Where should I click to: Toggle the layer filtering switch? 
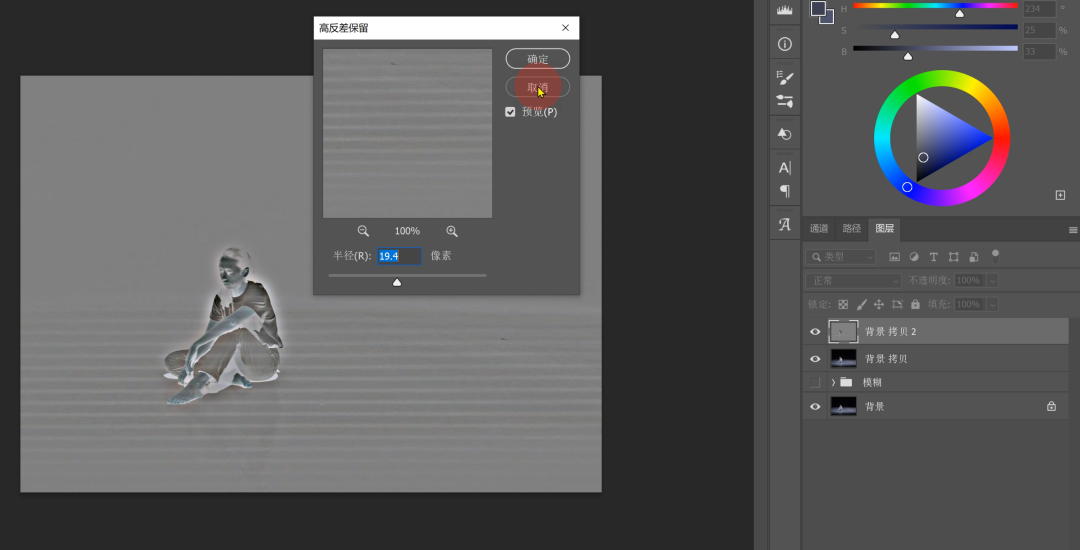pyautogui.click(x=995, y=255)
